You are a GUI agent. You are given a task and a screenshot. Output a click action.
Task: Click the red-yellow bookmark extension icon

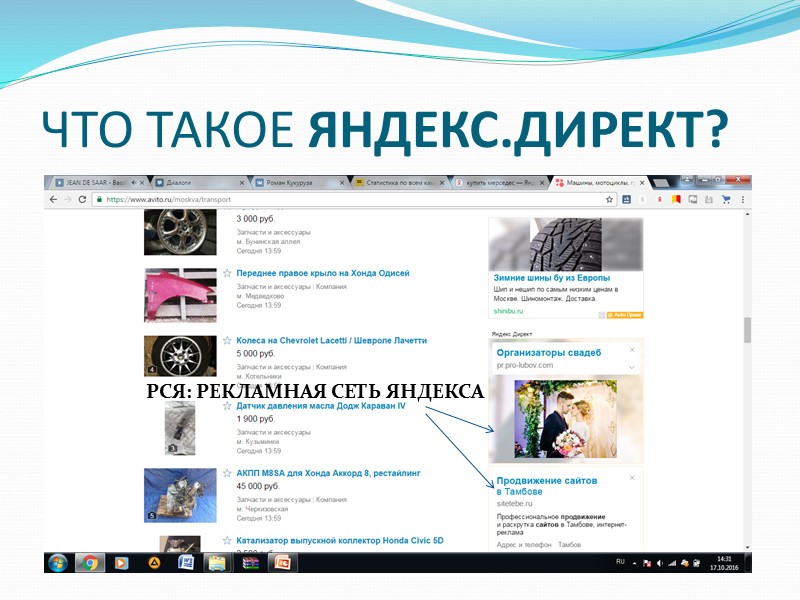(x=676, y=199)
